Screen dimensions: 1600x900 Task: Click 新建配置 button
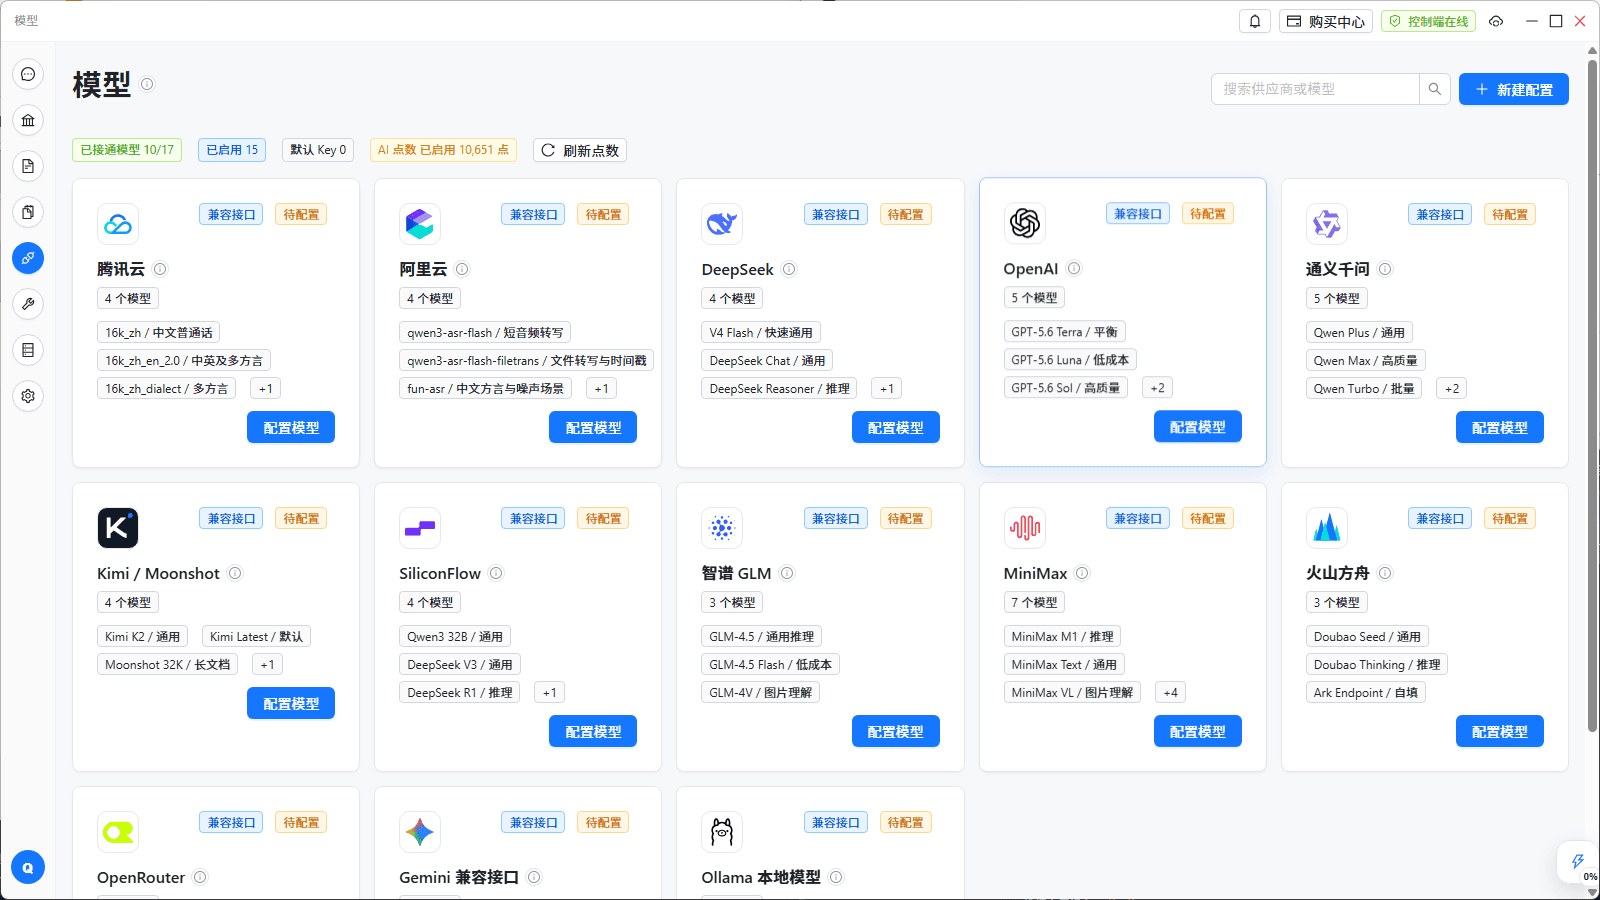(x=1514, y=89)
